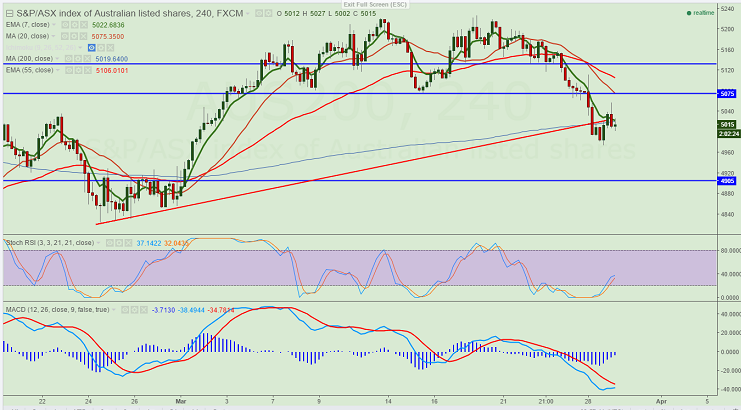This screenshot has width=741, height=410.
Task: Select the S&P/ASX chart title text
Action: (x=129, y=14)
